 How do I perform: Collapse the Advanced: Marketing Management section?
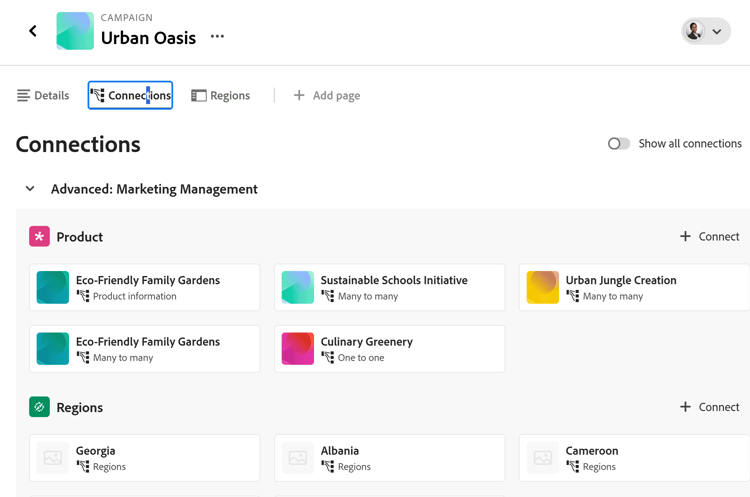click(x=30, y=189)
